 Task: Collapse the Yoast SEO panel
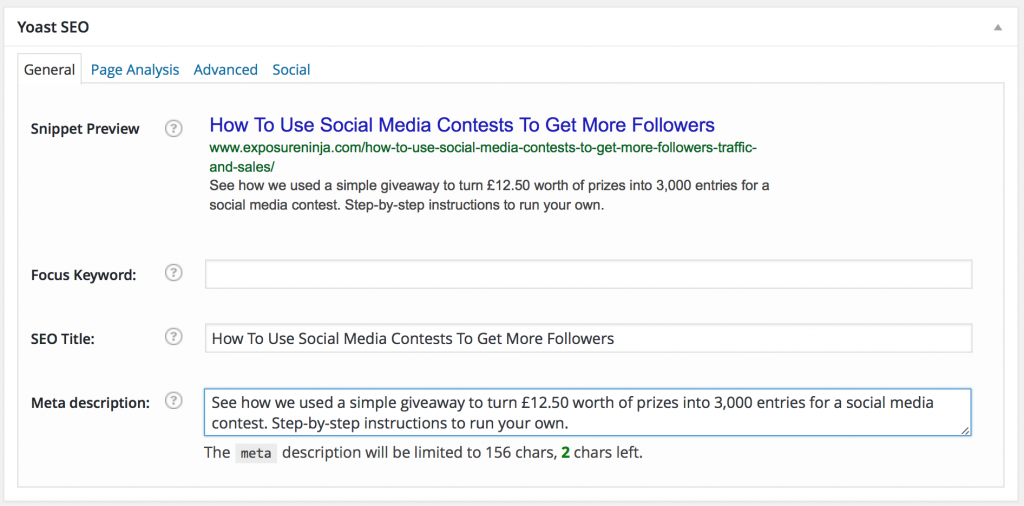(997, 28)
